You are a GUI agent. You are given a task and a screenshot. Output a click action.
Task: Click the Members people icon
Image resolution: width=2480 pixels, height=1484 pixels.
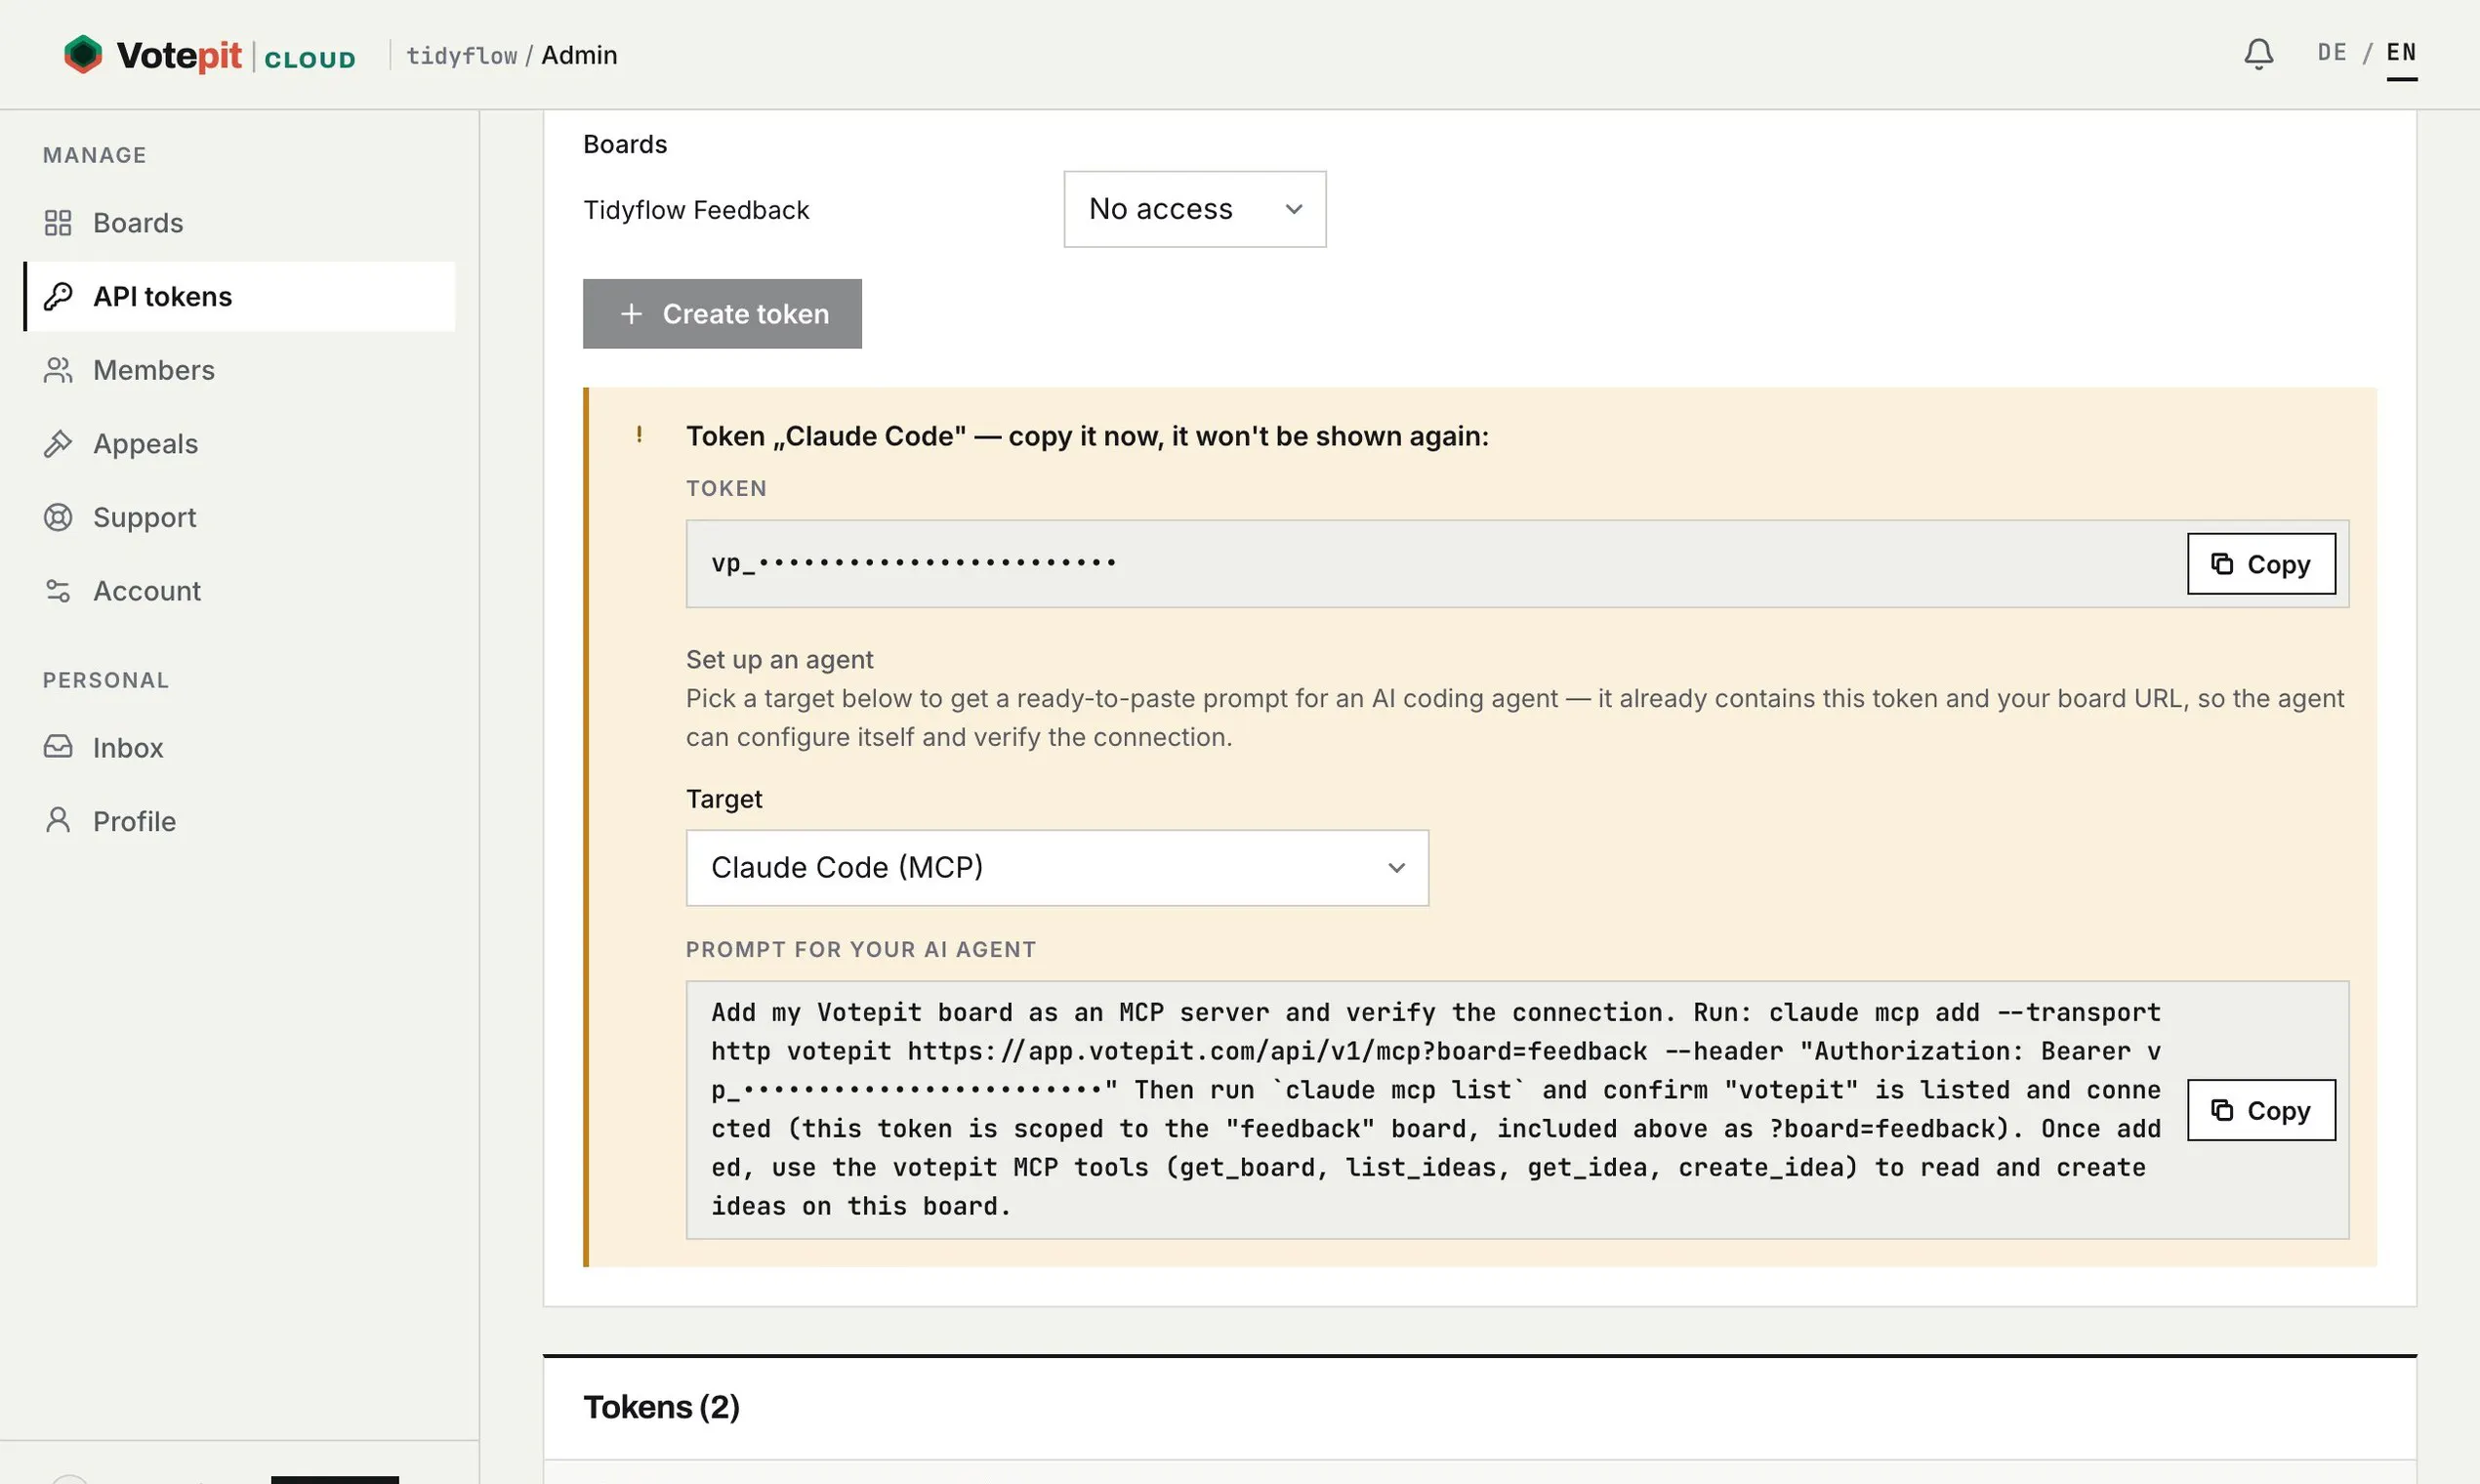pos(58,370)
